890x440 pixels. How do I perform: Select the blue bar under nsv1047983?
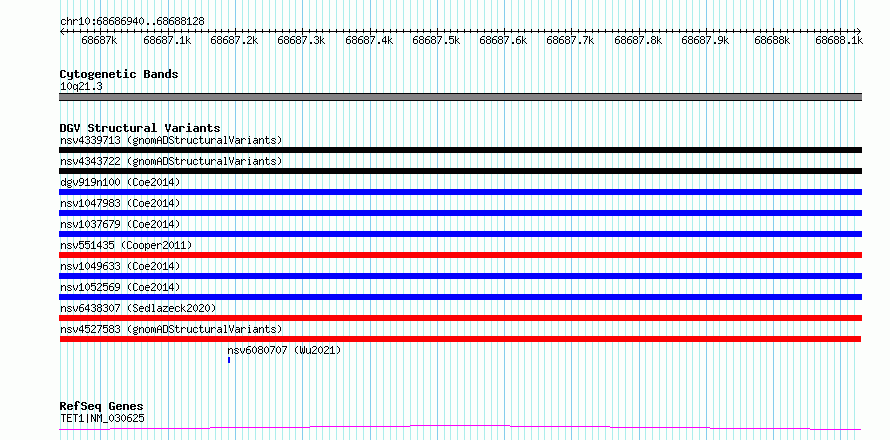pos(460,213)
